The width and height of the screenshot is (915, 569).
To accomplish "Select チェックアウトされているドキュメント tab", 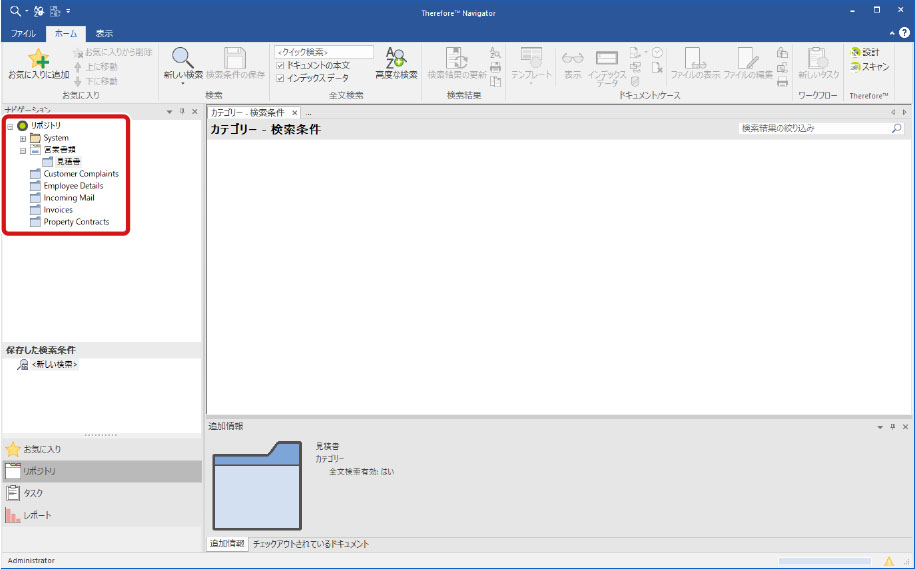I will 311,544.
